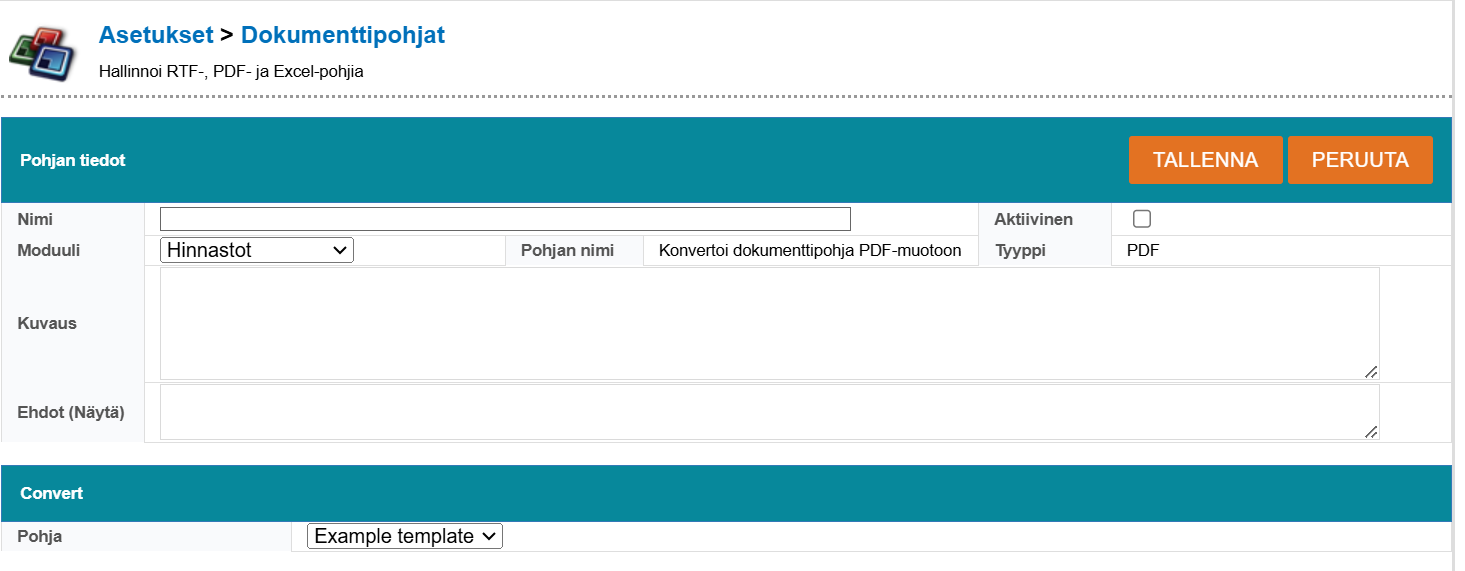Screen dimensions: 1465x571
Task: Open the Moduuli dropdown showing Hinnastot
Action: (x=257, y=250)
